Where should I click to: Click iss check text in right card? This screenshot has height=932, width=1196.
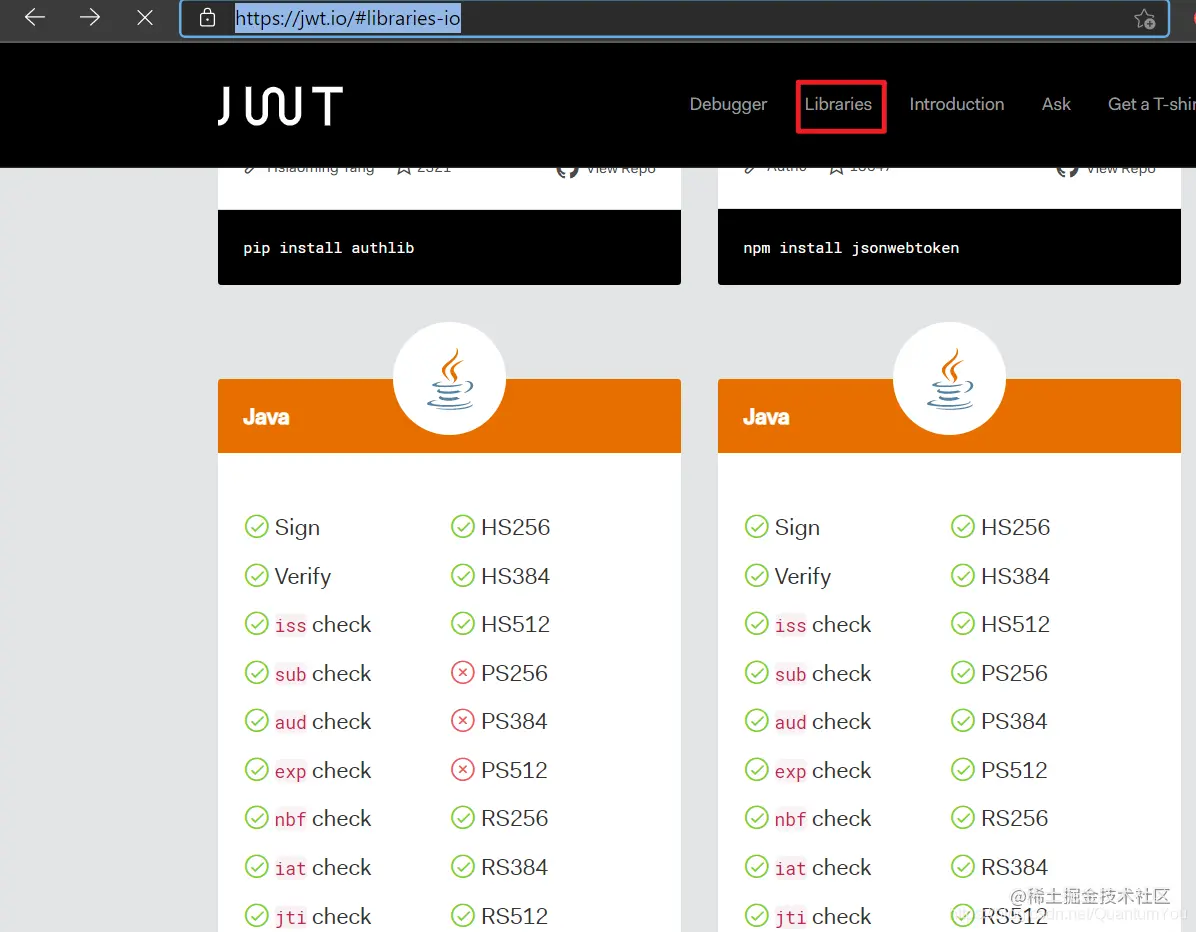[x=823, y=625]
